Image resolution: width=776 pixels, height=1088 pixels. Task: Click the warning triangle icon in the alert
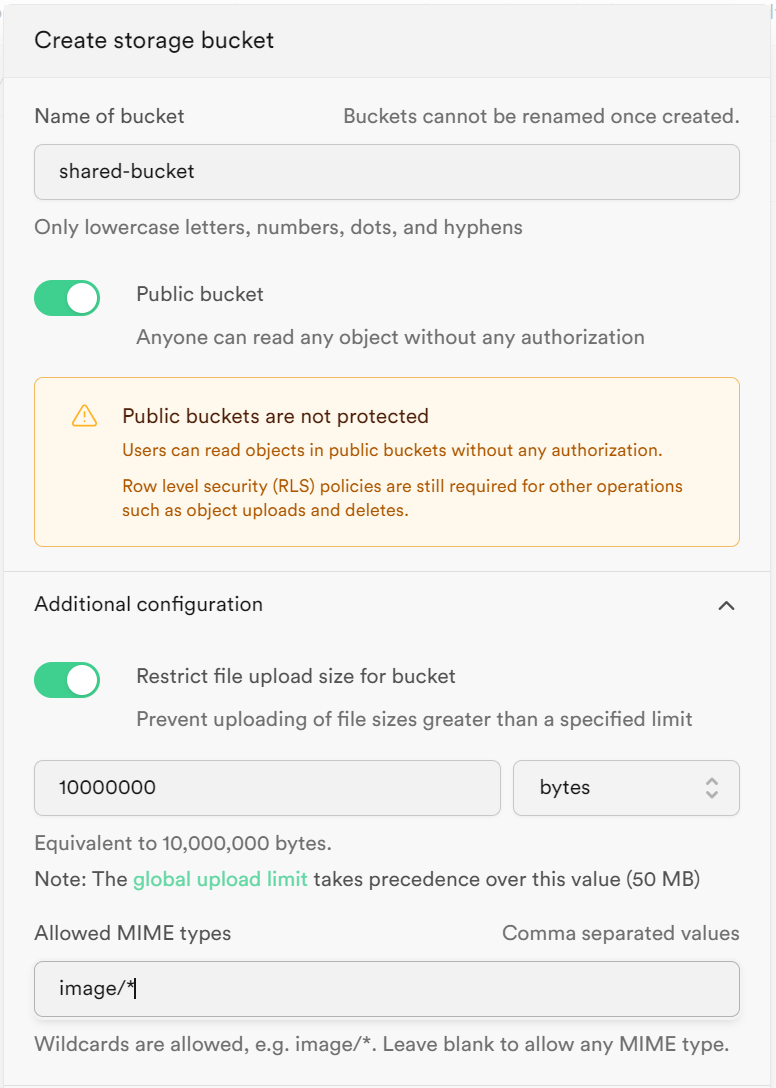point(85,416)
